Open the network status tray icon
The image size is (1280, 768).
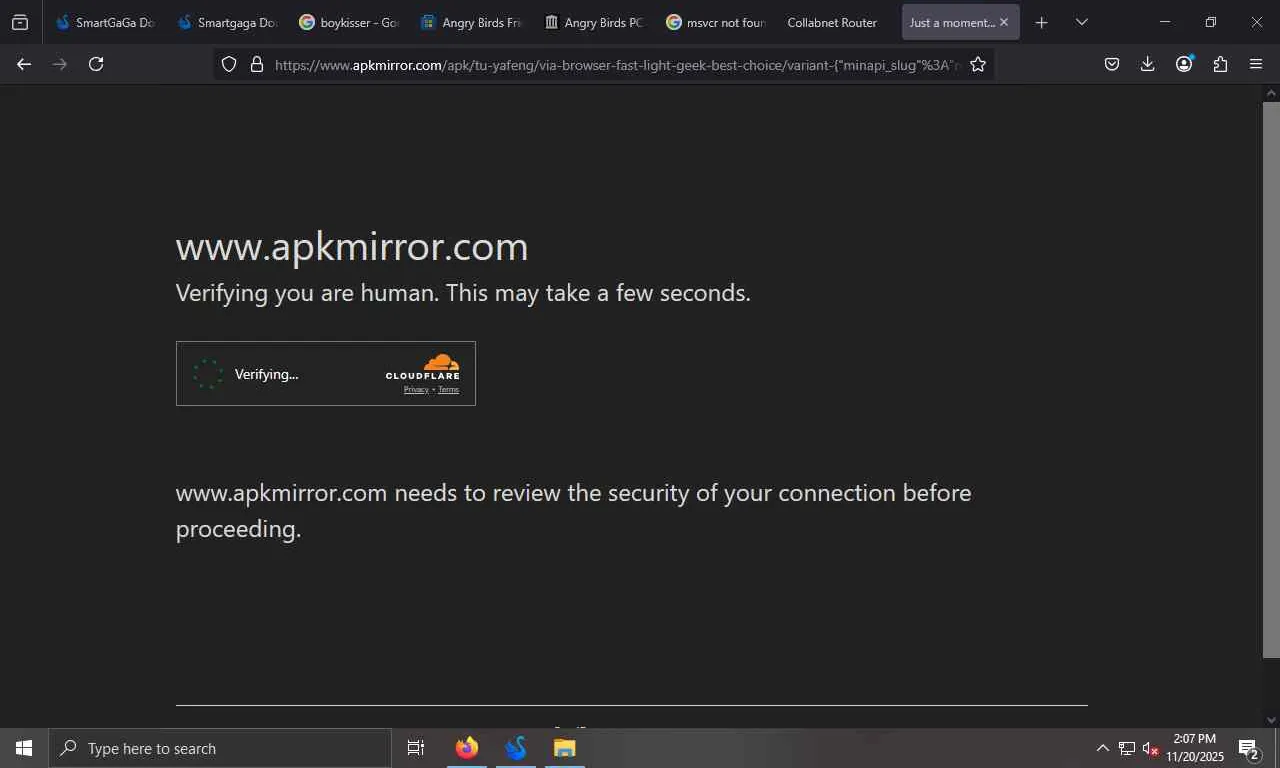[1127, 748]
